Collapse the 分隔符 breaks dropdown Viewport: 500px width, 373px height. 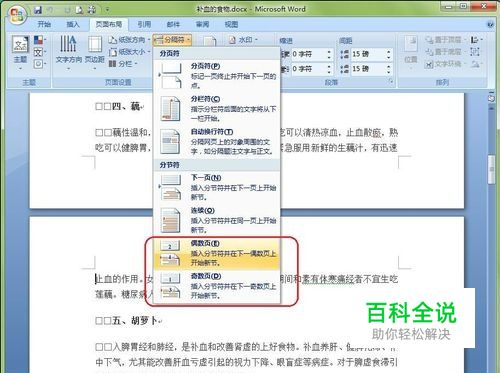[172, 40]
